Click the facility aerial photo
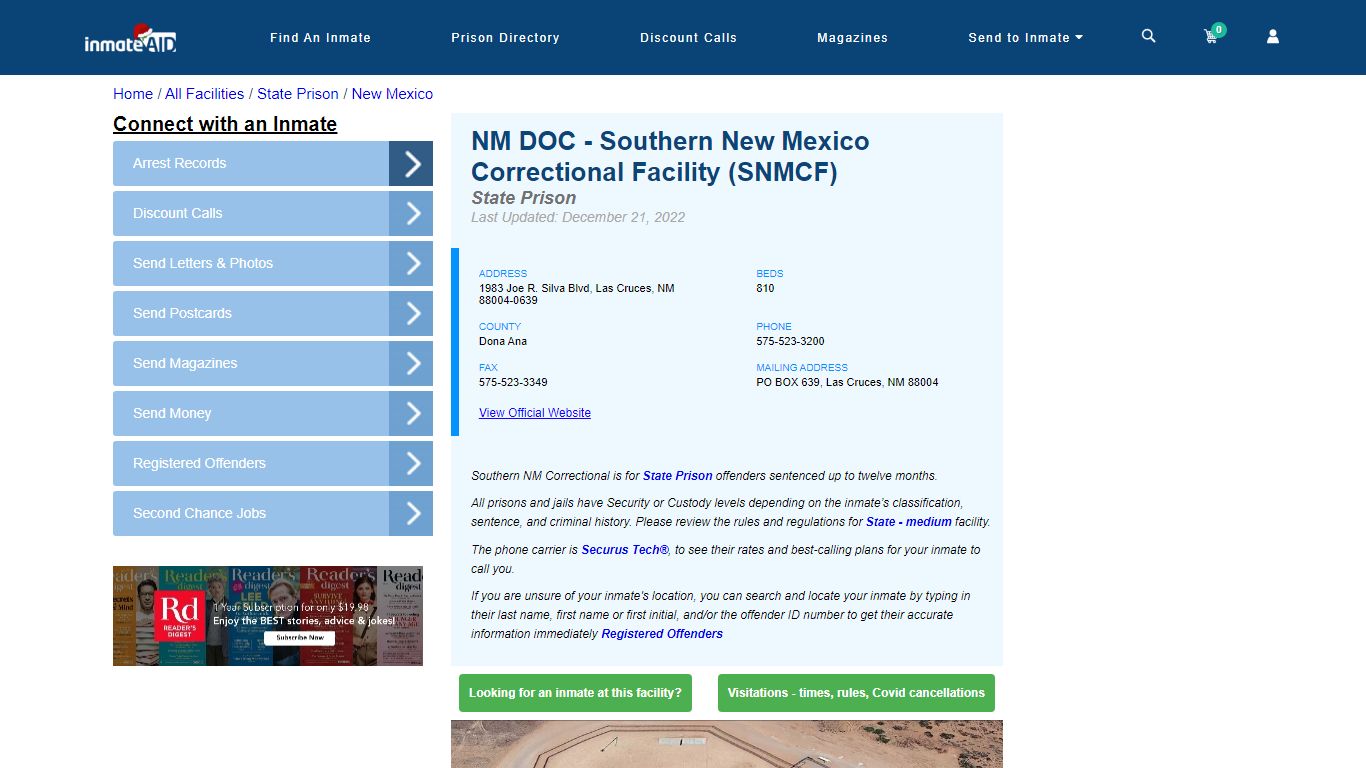 coord(727,744)
